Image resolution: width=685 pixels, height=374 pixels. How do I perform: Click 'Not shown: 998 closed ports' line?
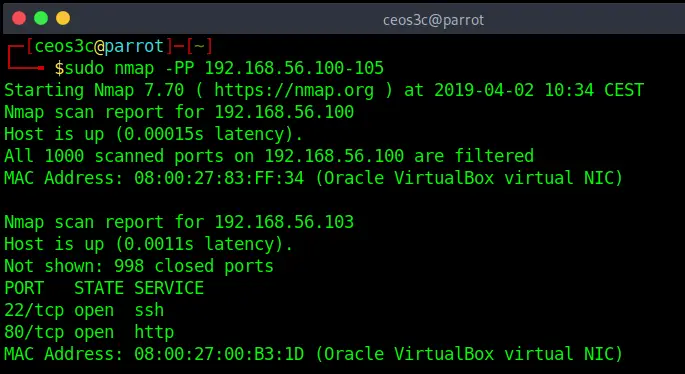click(139, 266)
